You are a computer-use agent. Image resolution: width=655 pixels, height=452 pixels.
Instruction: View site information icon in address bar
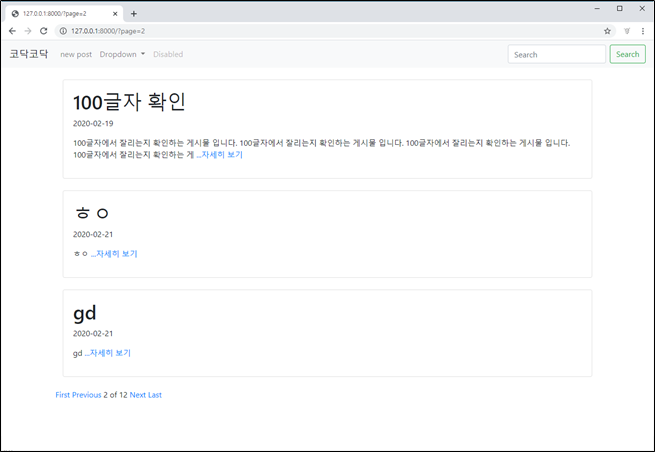pyautogui.click(x=63, y=31)
